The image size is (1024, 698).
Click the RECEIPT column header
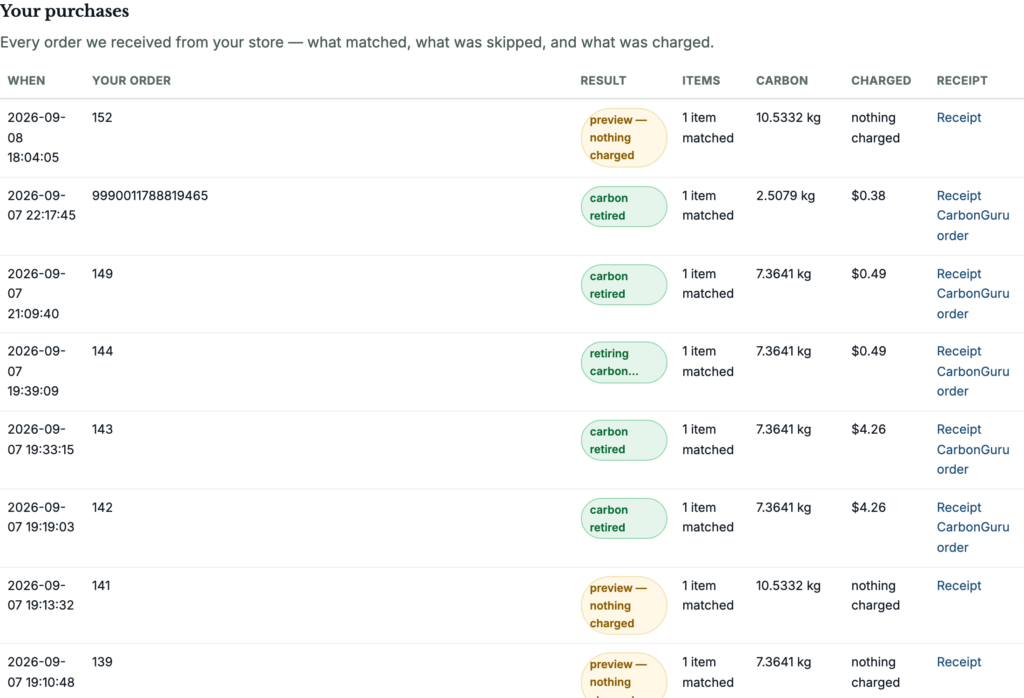(x=962, y=80)
